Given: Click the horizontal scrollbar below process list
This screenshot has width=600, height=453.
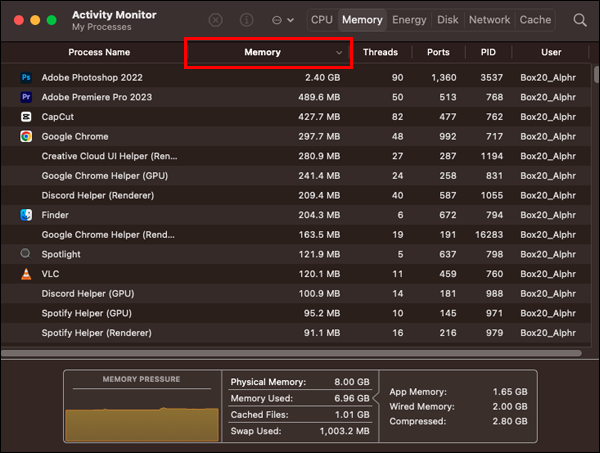Looking at the screenshot, I should [292, 353].
